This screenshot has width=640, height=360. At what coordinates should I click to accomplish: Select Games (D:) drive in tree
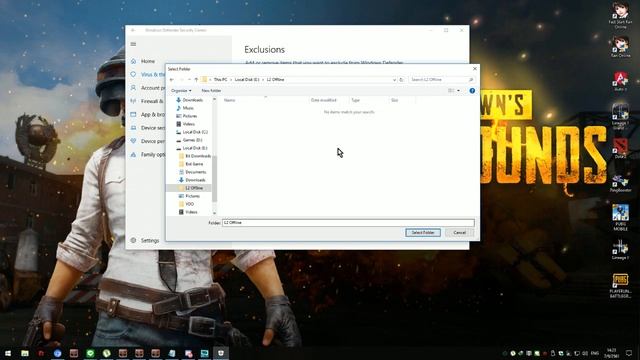tap(189, 140)
